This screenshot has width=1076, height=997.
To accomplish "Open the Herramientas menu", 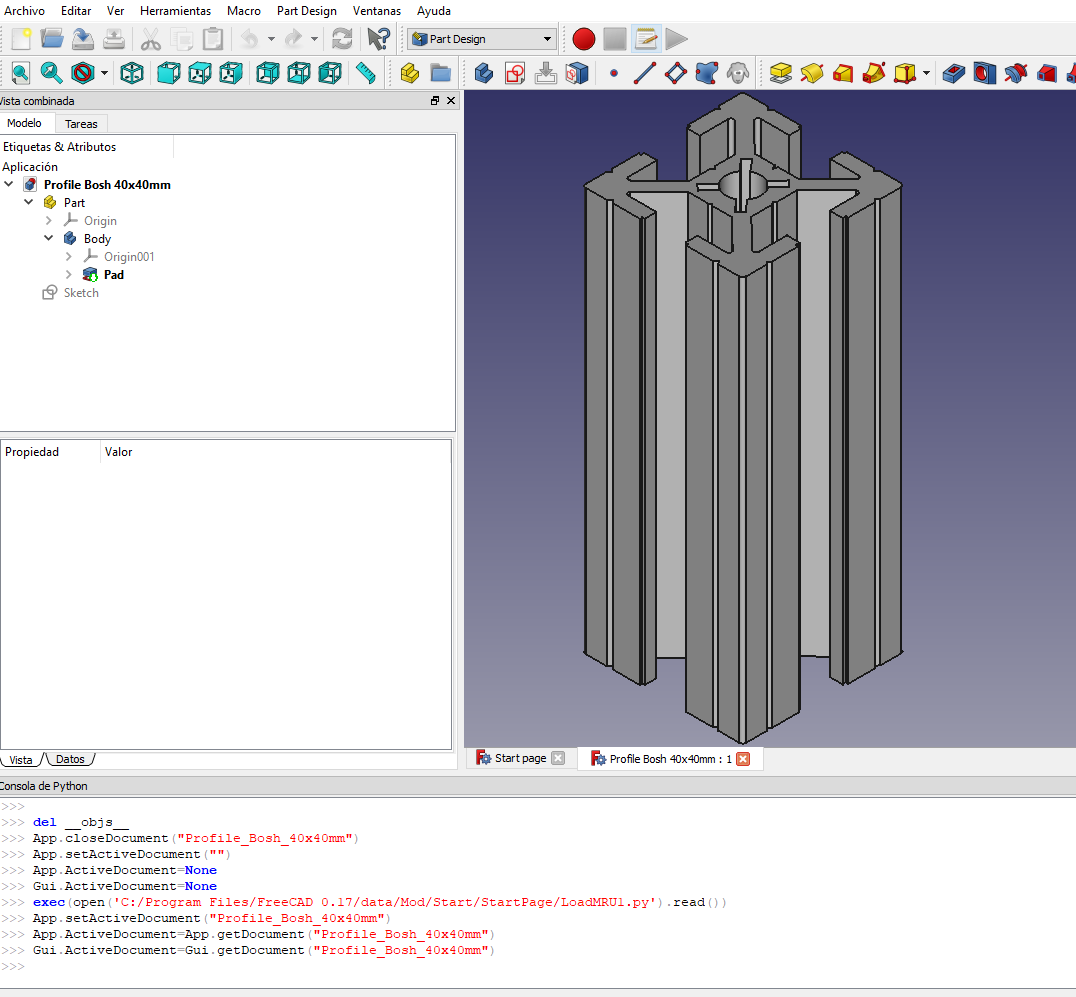I will 175,11.
